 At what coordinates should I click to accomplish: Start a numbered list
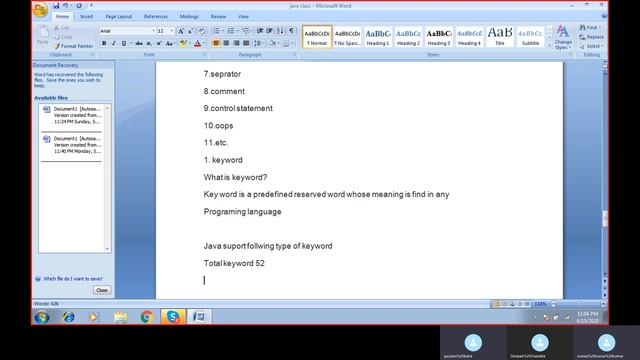(231, 31)
